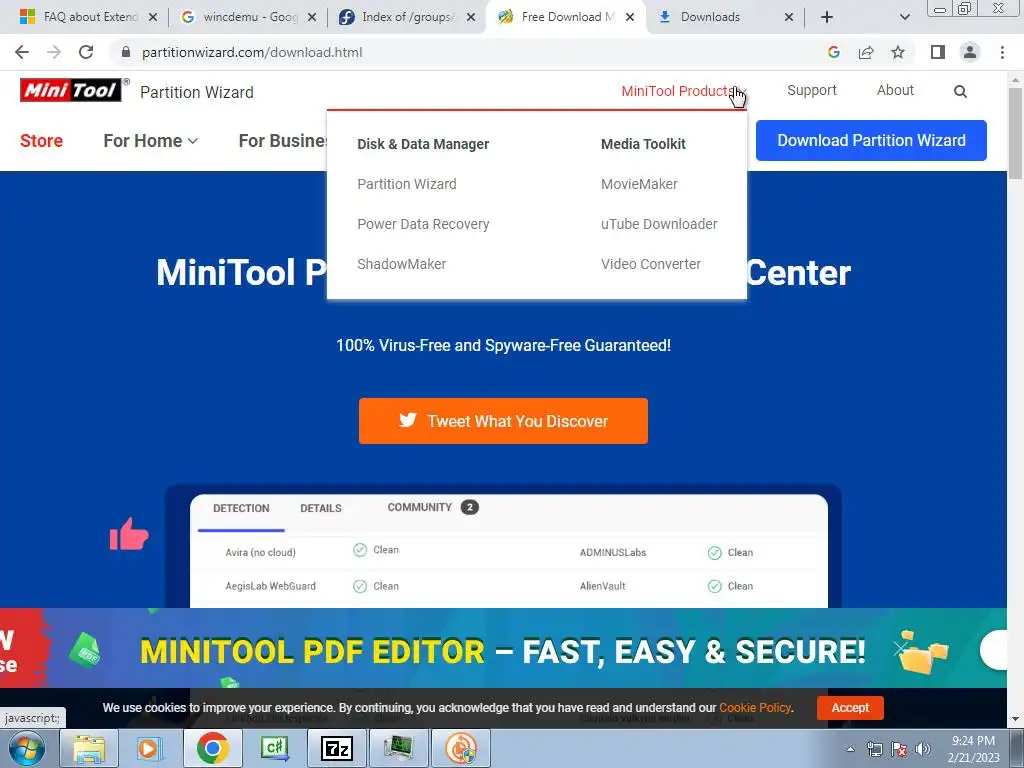
Task: Open site search magnifier icon
Action: point(960,91)
